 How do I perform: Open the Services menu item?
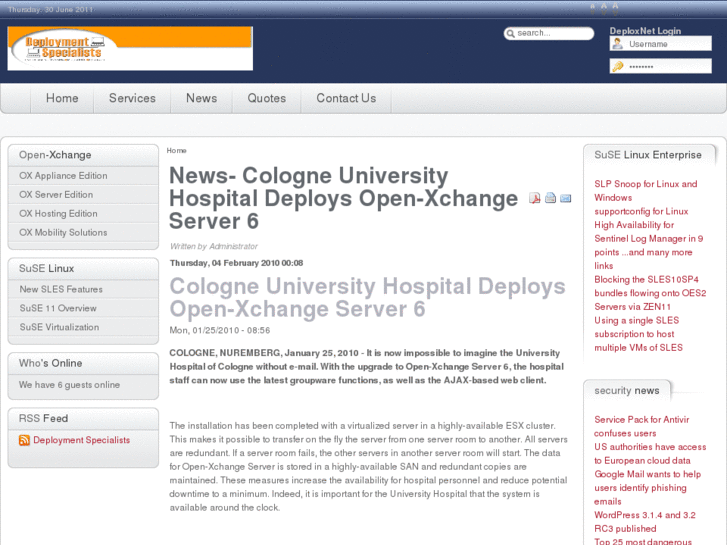[x=132, y=98]
